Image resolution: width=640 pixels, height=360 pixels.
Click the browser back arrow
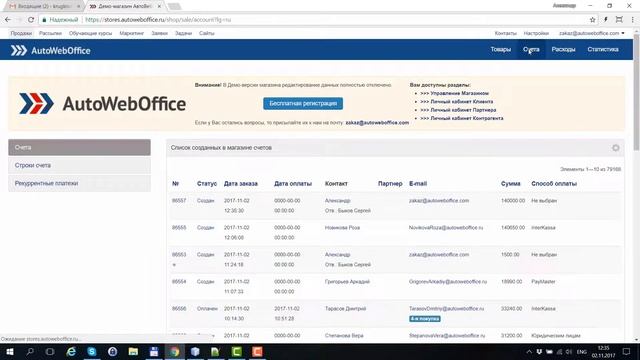click(8, 20)
